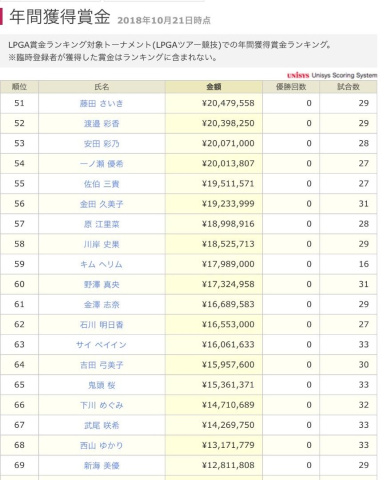
Task: Open 鬼頭 桜 player profile
Action: click(101, 385)
